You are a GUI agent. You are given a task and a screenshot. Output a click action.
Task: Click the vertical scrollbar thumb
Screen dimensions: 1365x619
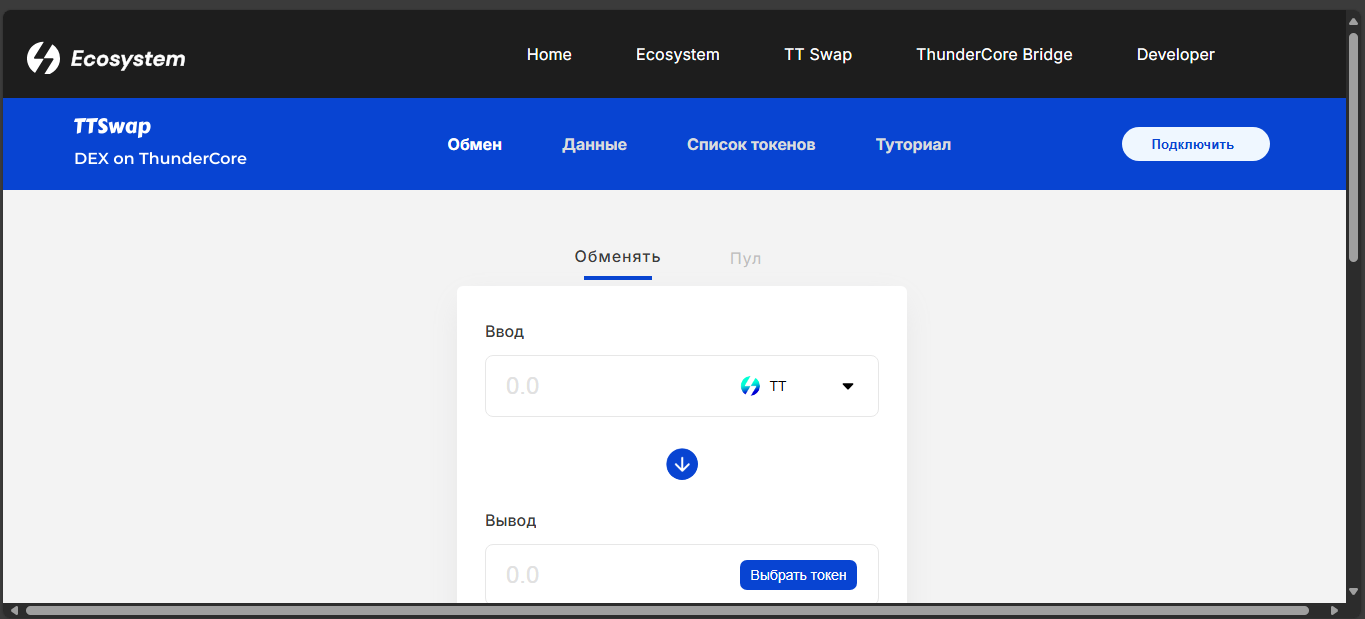pyautogui.click(x=1354, y=147)
